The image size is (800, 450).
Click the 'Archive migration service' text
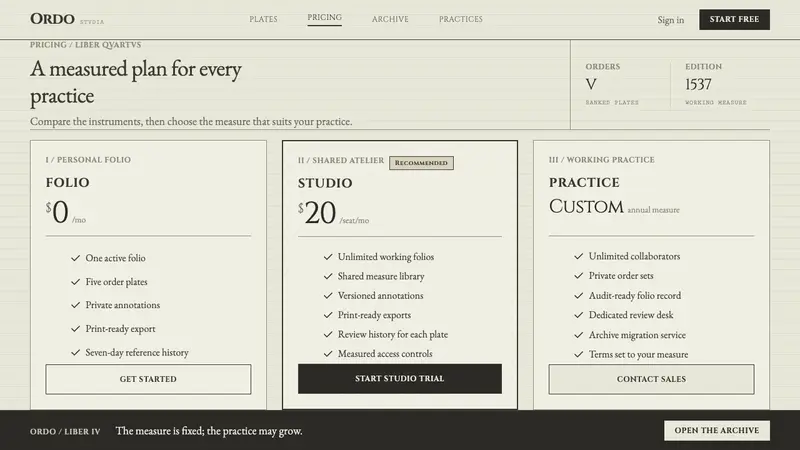[637, 335]
